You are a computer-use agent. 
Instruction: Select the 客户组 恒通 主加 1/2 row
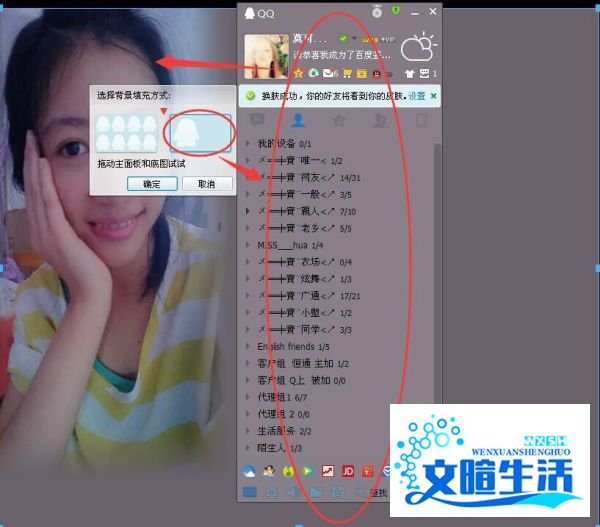coord(339,363)
